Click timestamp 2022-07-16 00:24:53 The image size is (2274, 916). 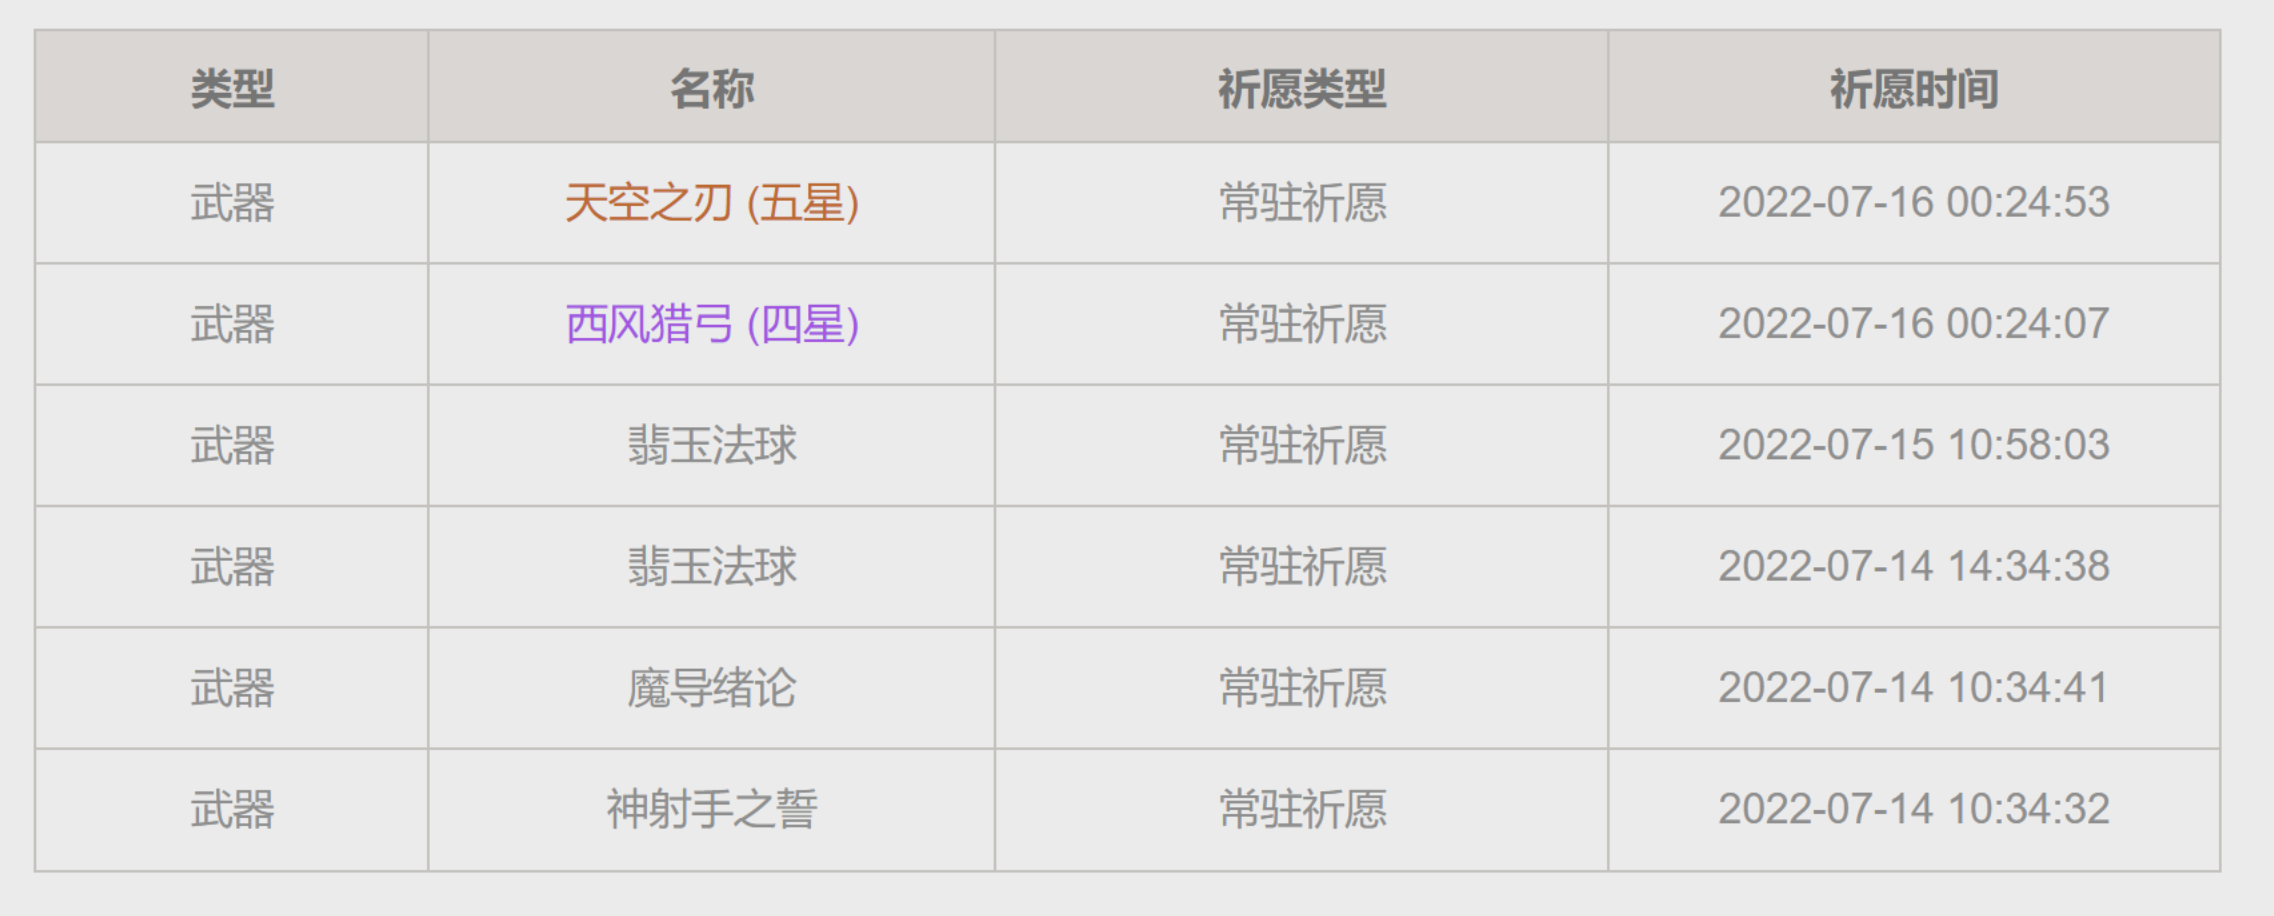(1913, 203)
